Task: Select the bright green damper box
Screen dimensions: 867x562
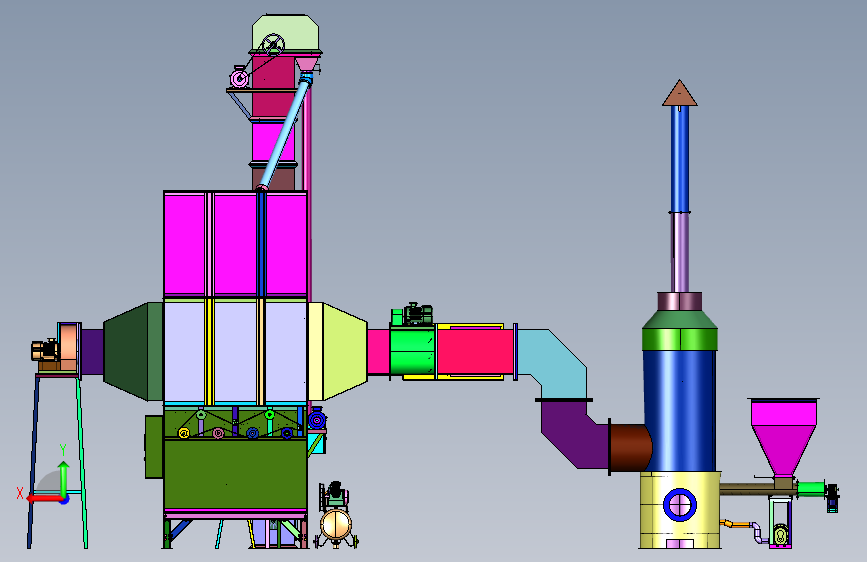Action: pos(412,351)
